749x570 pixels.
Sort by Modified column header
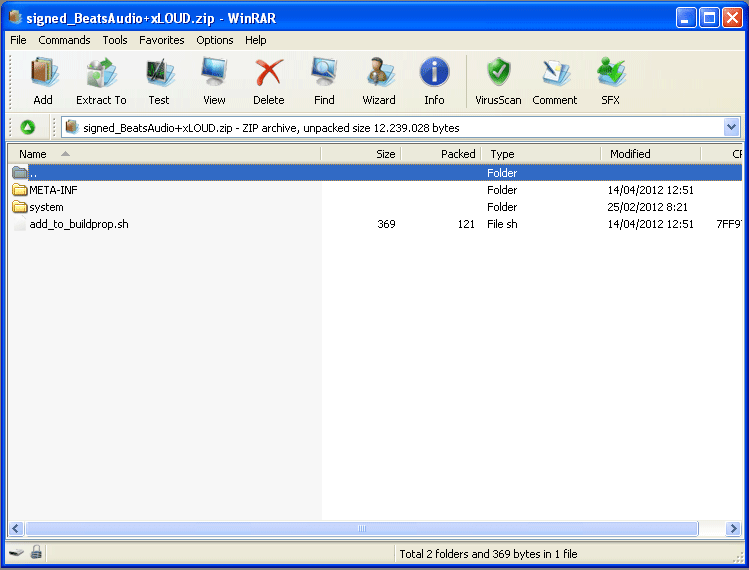[651, 154]
